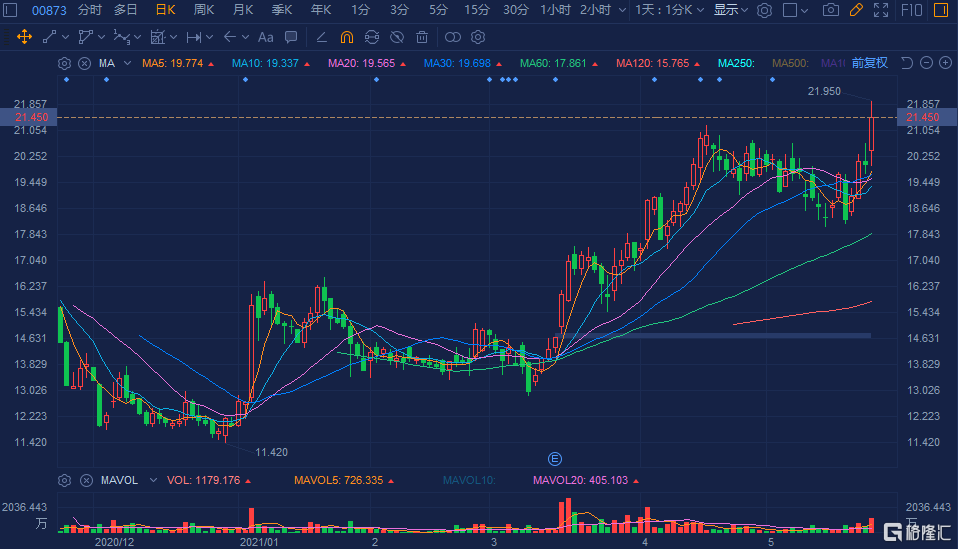The width and height of the screenshot is (958, 549).
Task: Take a chart screenshot with camera icon
Action: 830,10
